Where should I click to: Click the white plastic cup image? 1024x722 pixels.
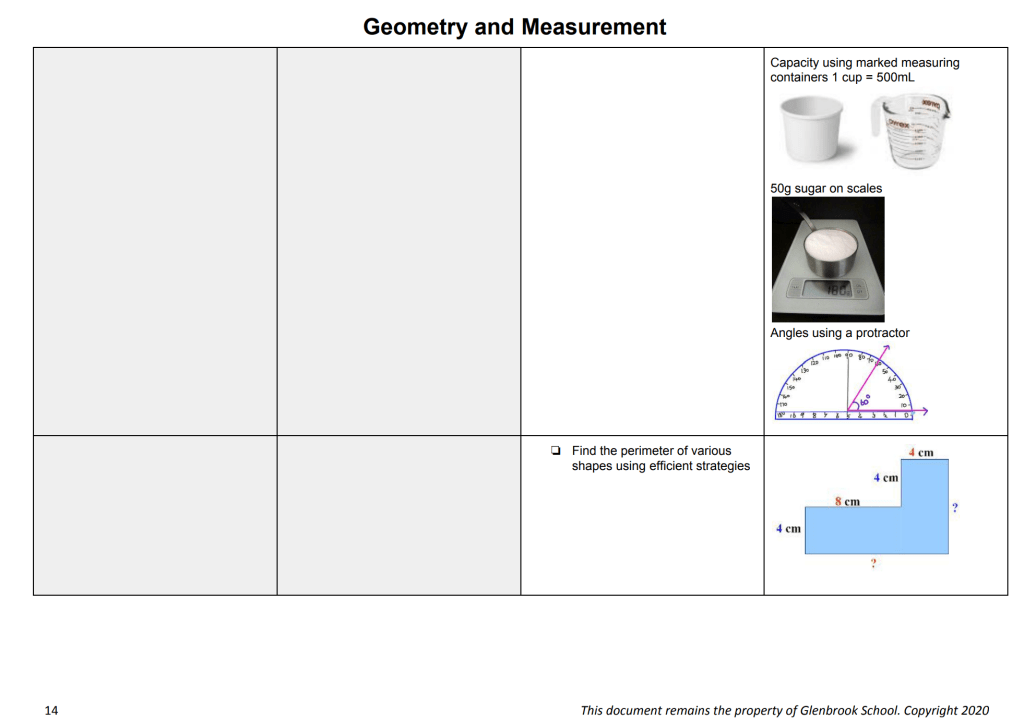[x=814, y=130]
